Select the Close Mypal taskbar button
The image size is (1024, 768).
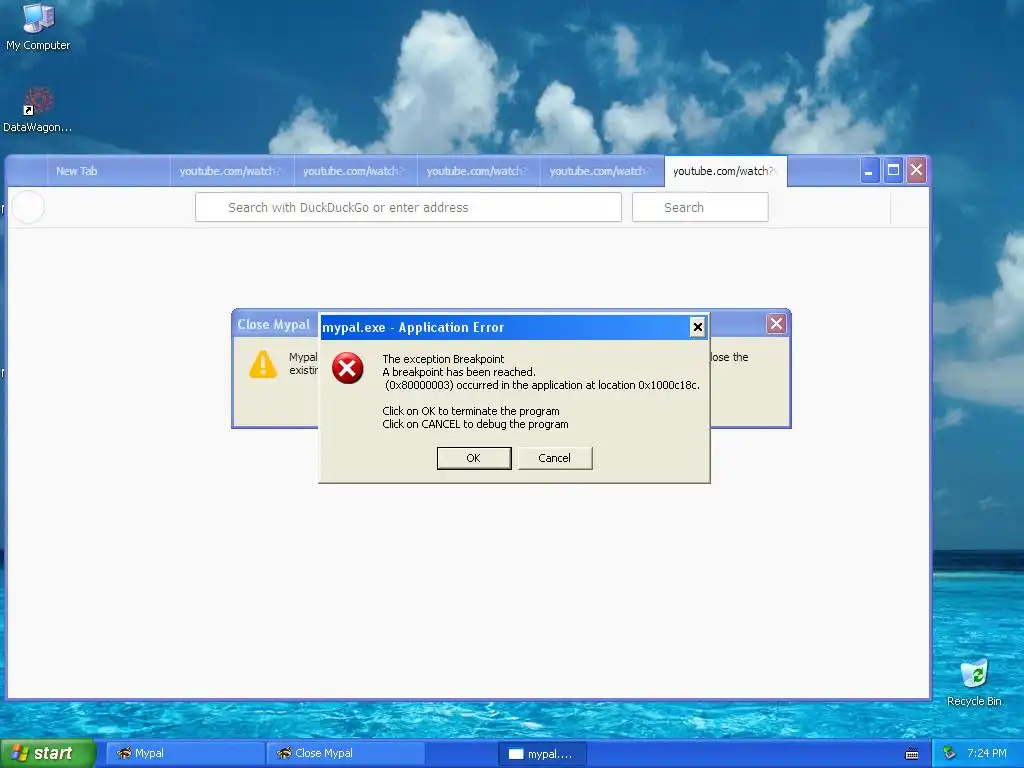tap(345, 753)
